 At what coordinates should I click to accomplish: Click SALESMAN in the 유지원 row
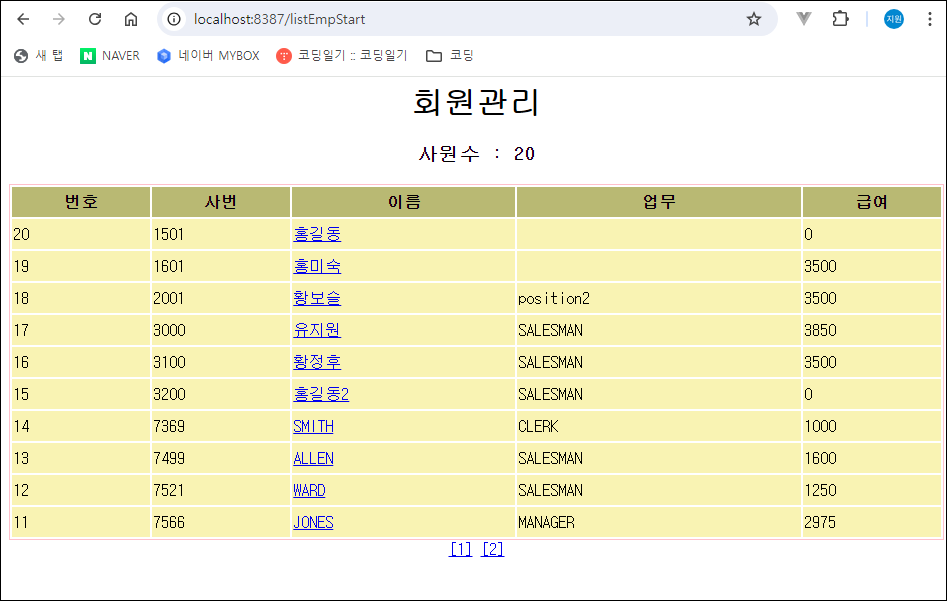(x=550, y=330)
